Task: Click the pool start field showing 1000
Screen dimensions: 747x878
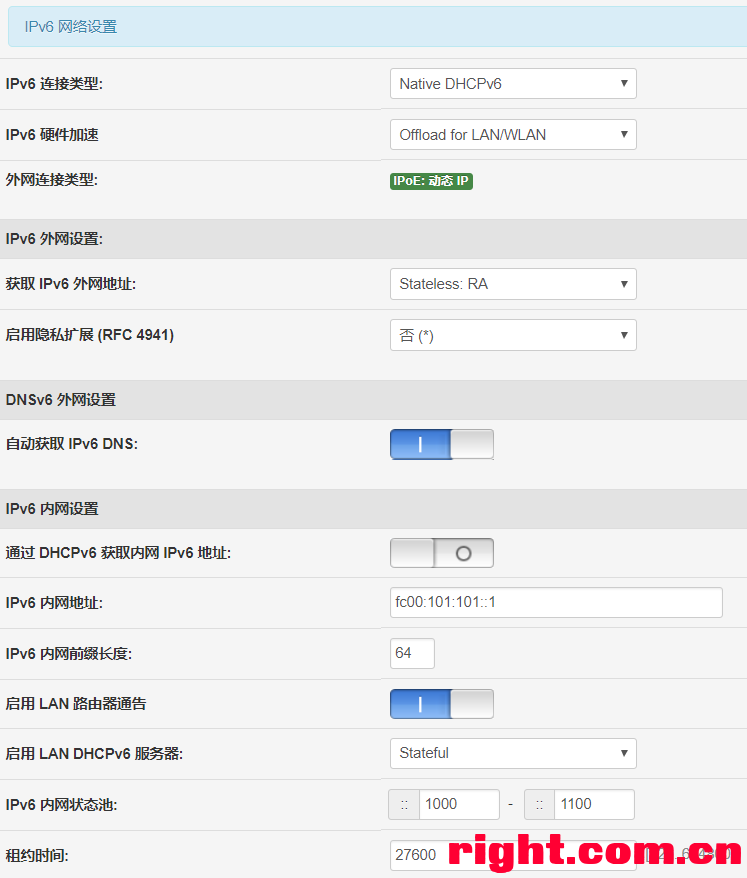Action: pos(459,805)
